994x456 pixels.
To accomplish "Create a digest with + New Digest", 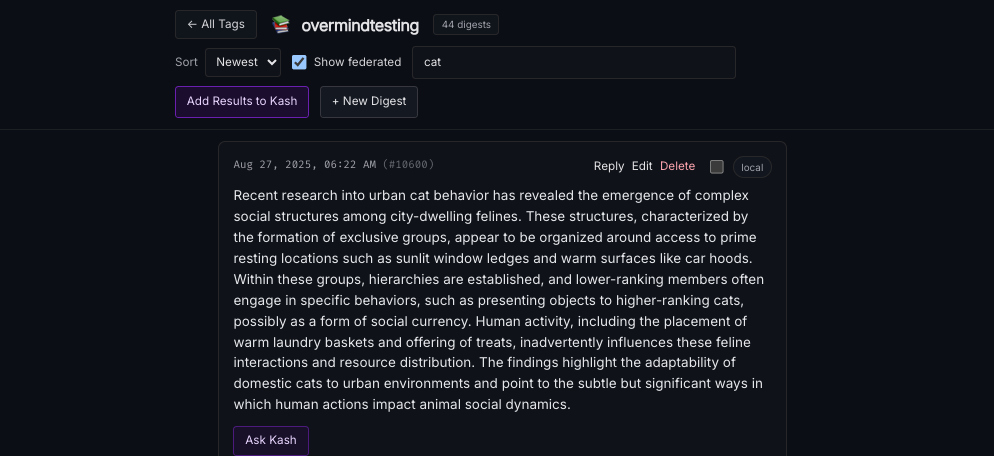I will [369, 102].
